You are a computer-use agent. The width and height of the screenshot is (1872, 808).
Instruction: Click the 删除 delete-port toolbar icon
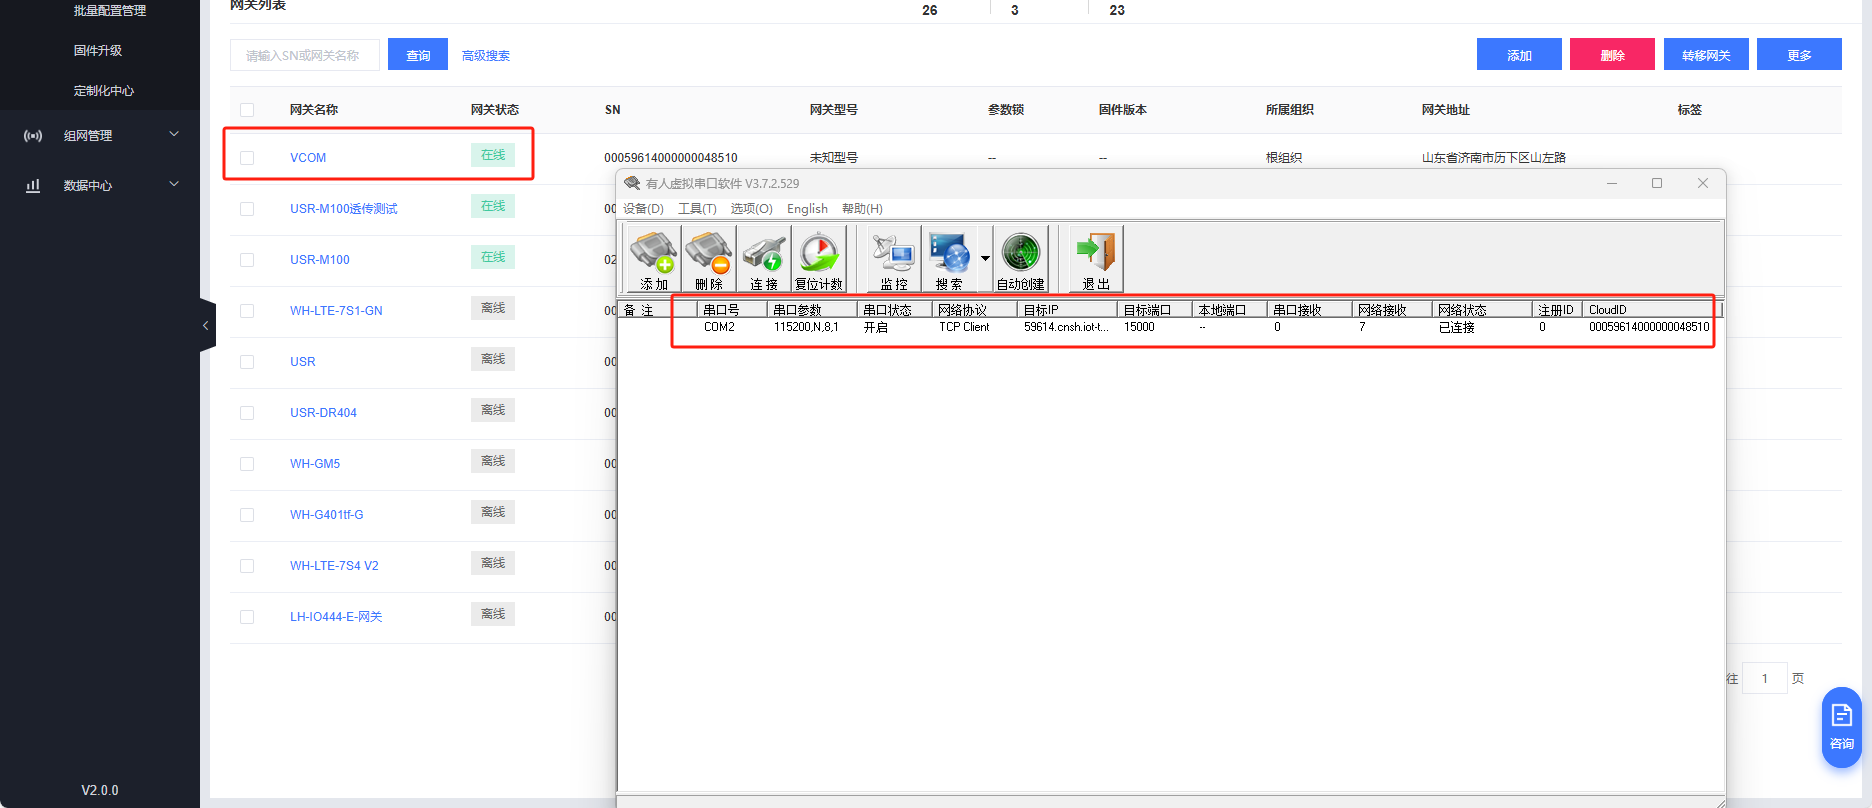[x=709, y=258]
